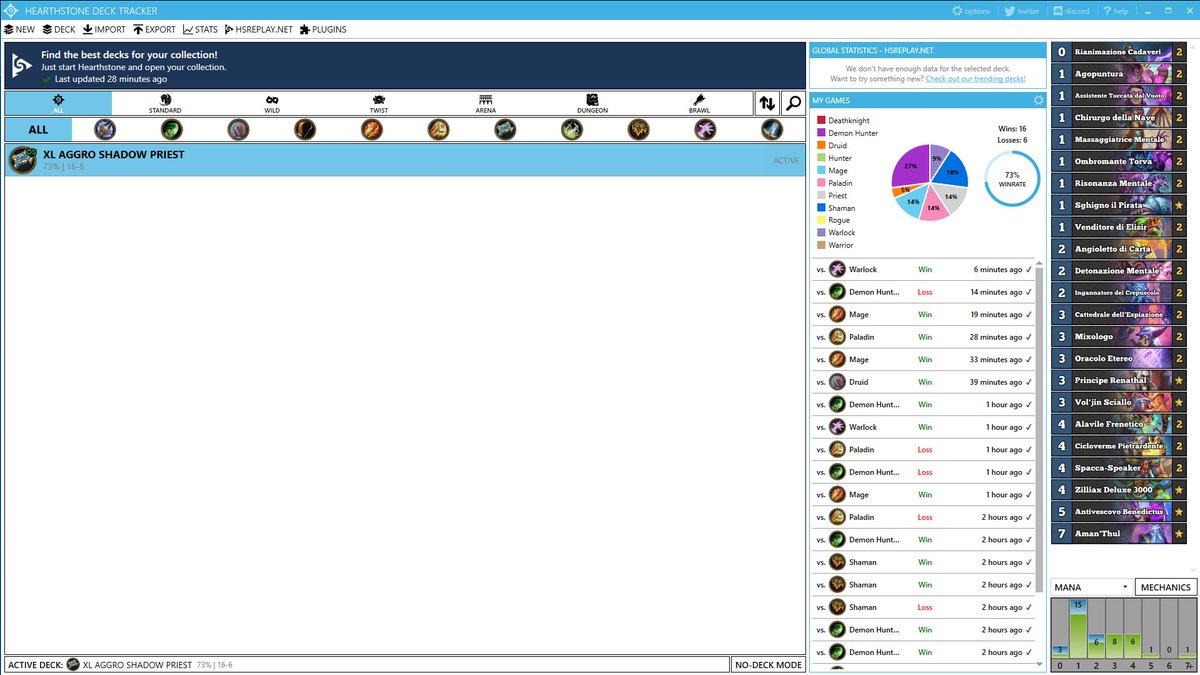Image resolution: width=1200 pixels, height=675 pixels.
Task: Filter decks by Rogue class icon
Action: click(x=571, y=129)
